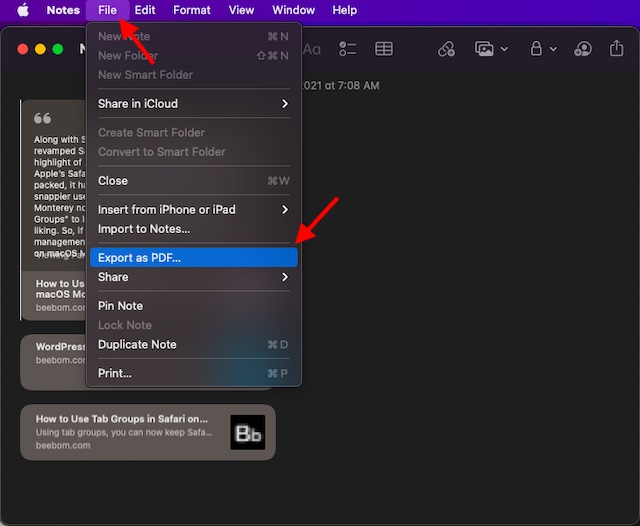Click the greyed Lock Note entry
Image resolution: width=640 pixels, height=526 pixels.
pos(193,325)
